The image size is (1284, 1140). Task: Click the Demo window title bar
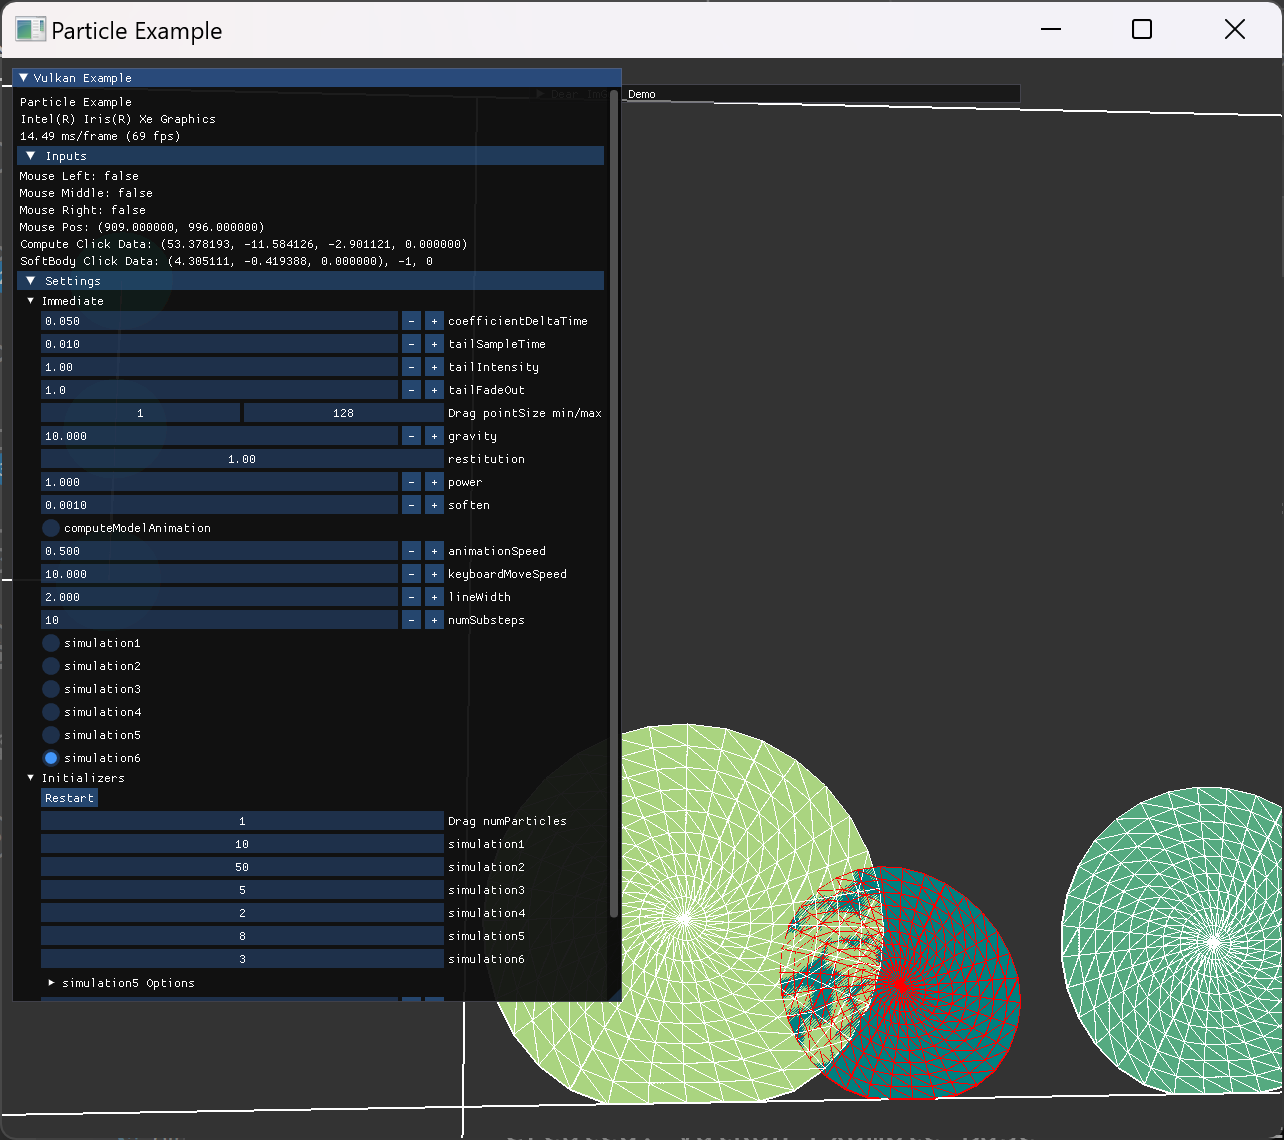tap(820, 94)
